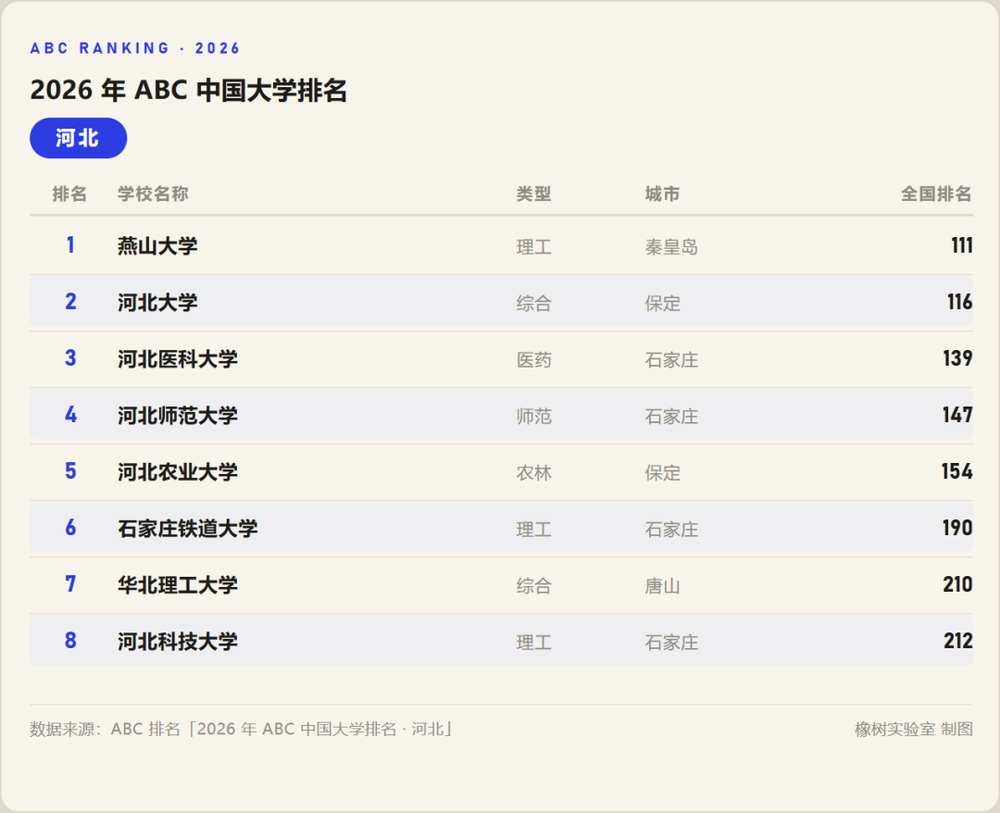Select national rank 190
The width and height of the screenshot is (1000, 813).
pyautogui.click(x=958, y=528)
